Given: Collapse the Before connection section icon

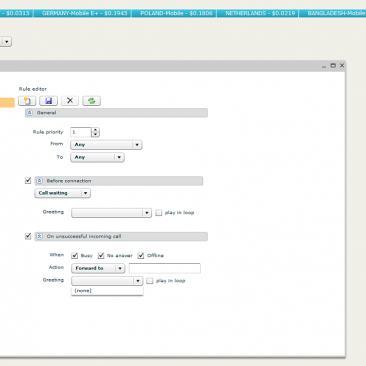Looking at the screenshot, I should 39,181.
